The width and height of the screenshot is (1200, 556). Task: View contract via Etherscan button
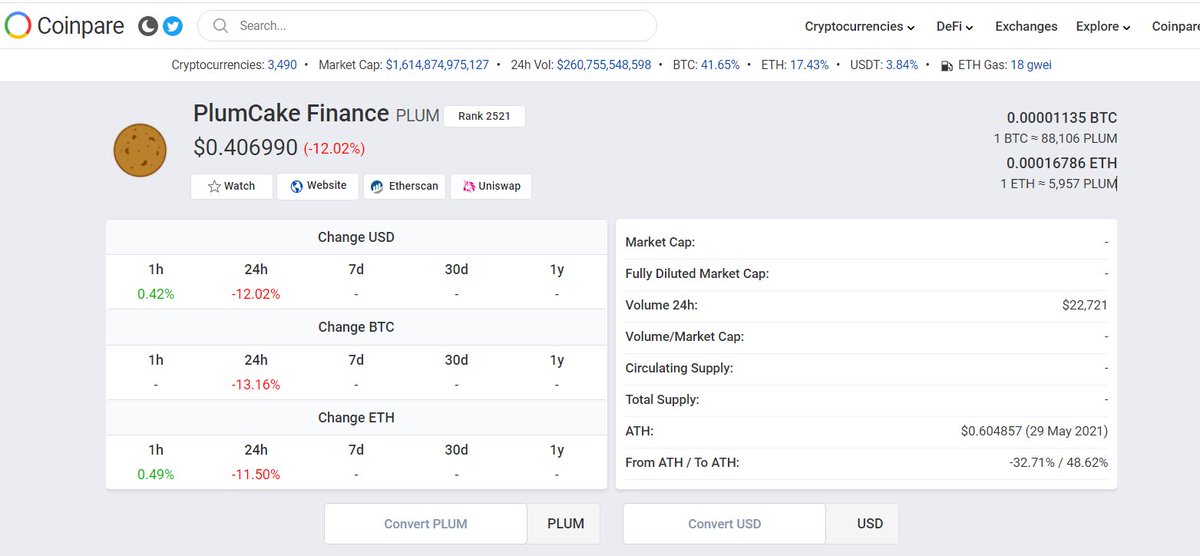tap(405, 186)
